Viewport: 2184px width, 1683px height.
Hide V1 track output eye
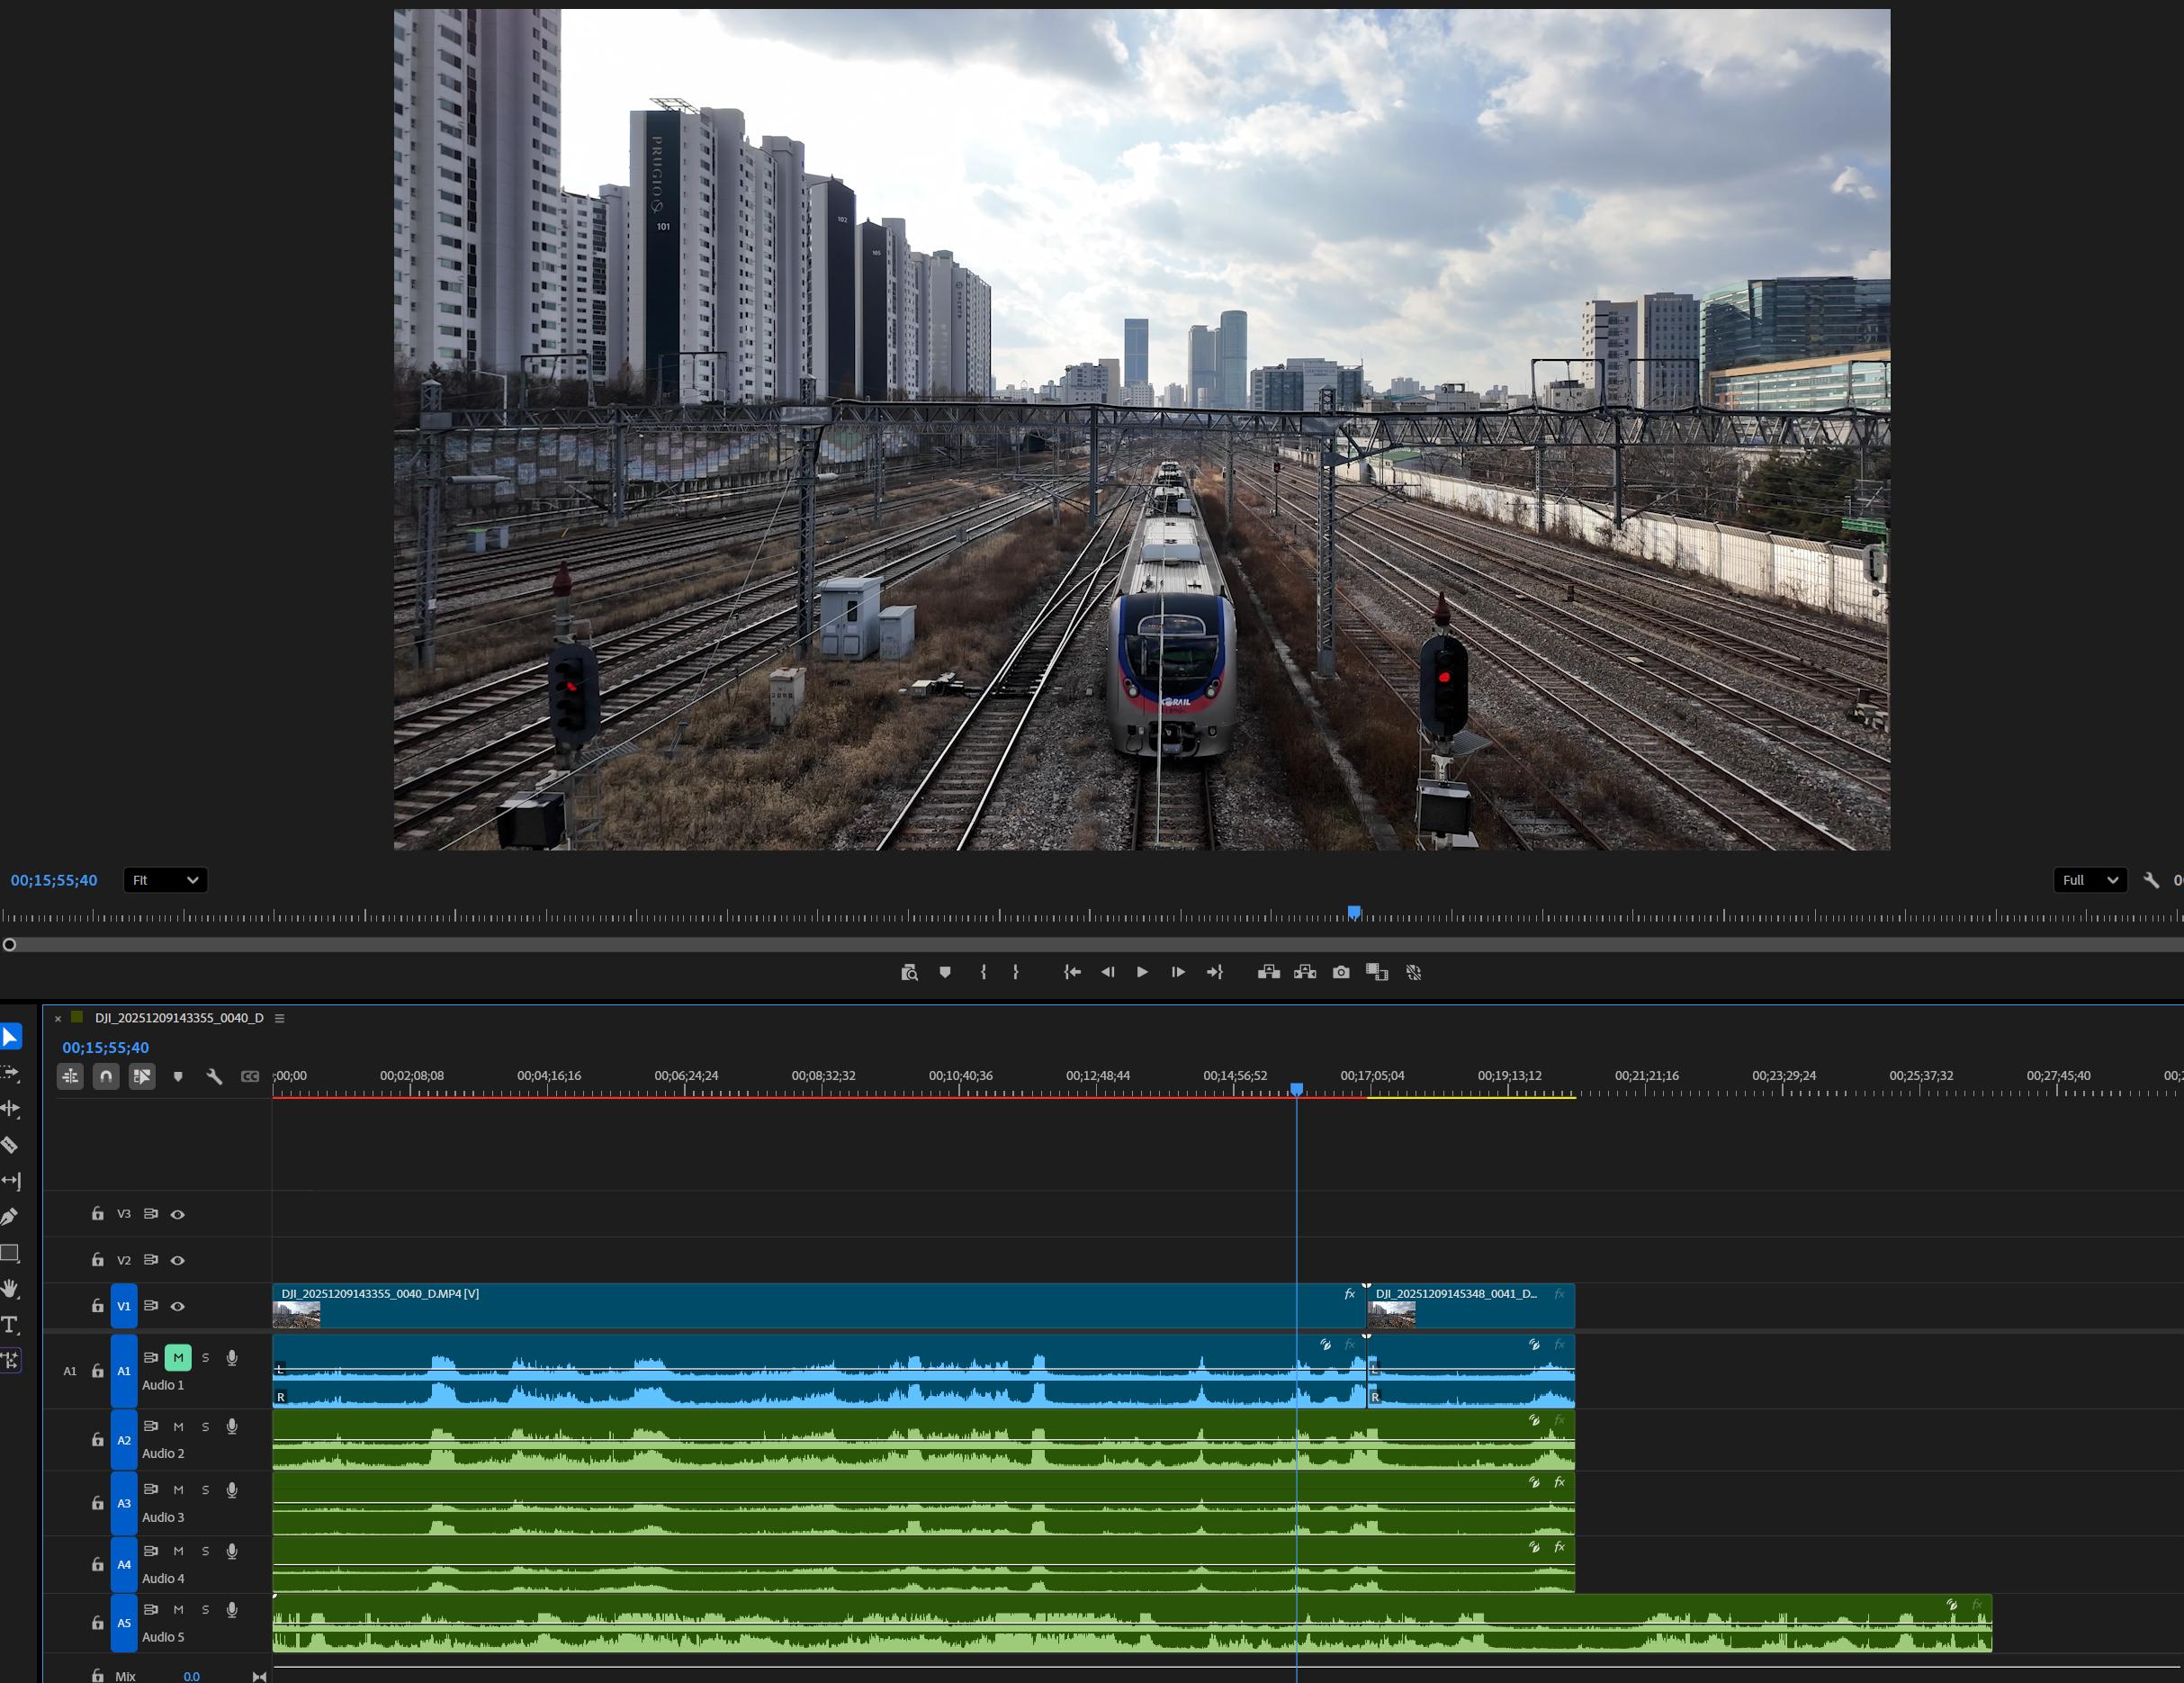pyautogui.click(x=178, y=1306)
